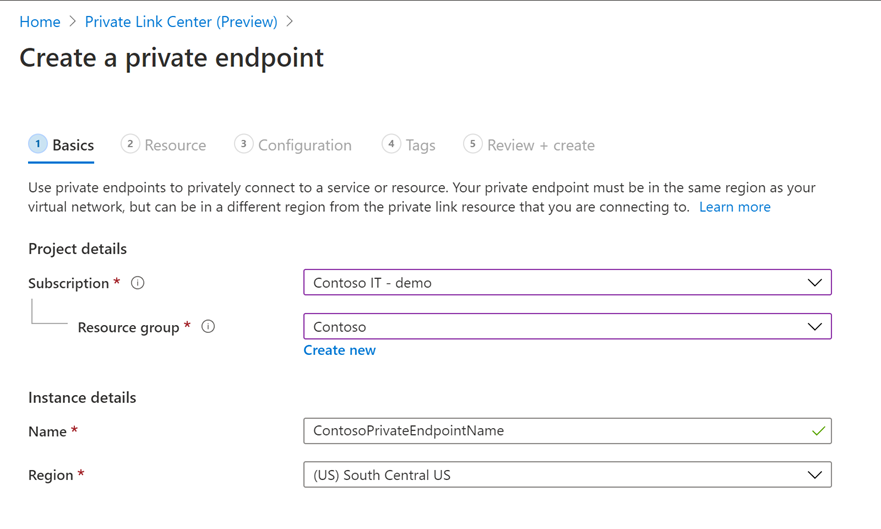
Task: Click the Resource group info icon
Action: click(x=208, y=327)
